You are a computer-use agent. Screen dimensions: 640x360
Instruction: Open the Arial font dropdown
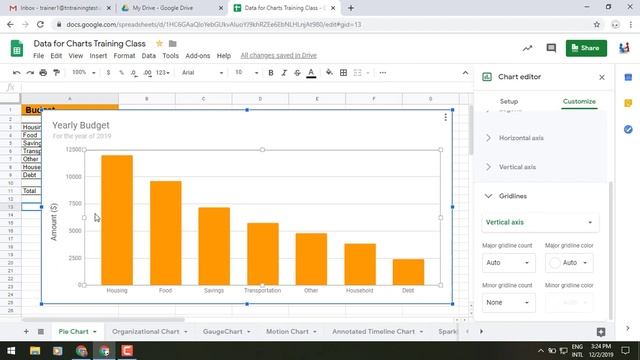(x=202, y=73)
